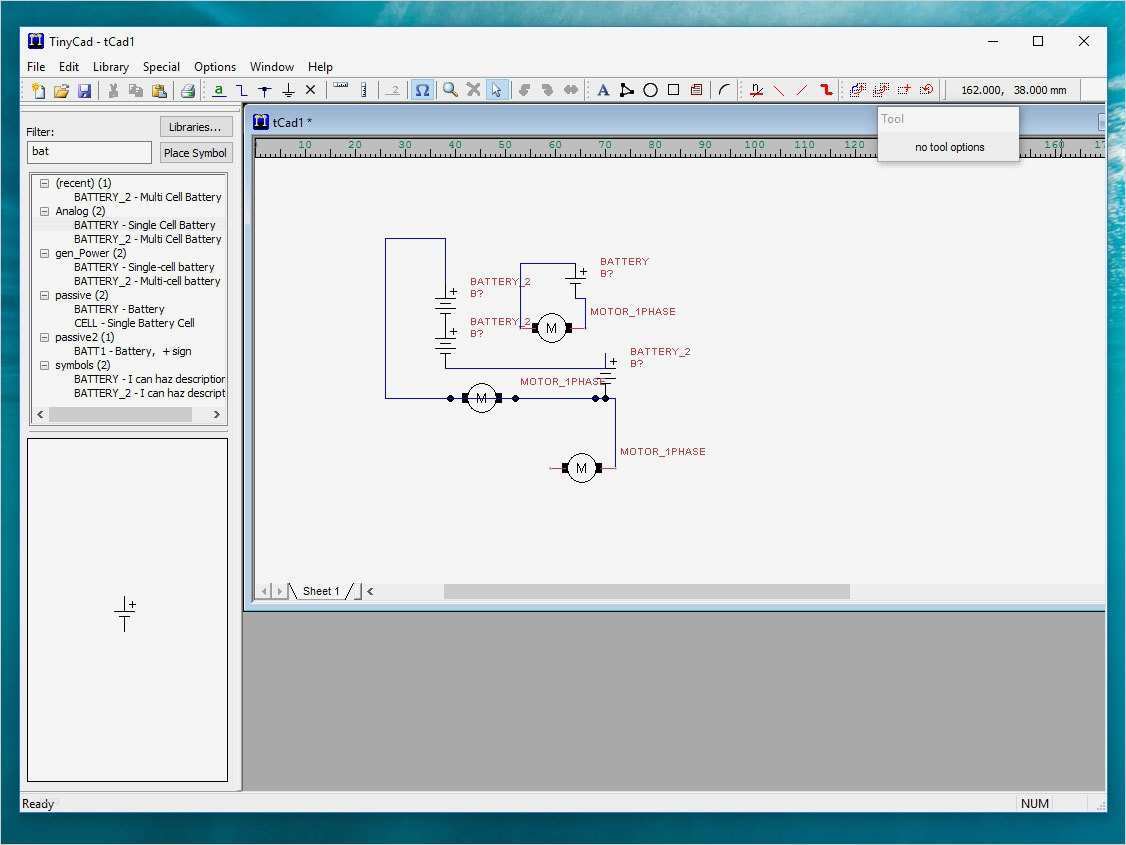Viewport: 1126px width, 845px height.
Task: Open the Edit menu
Action: click(69, 67)
